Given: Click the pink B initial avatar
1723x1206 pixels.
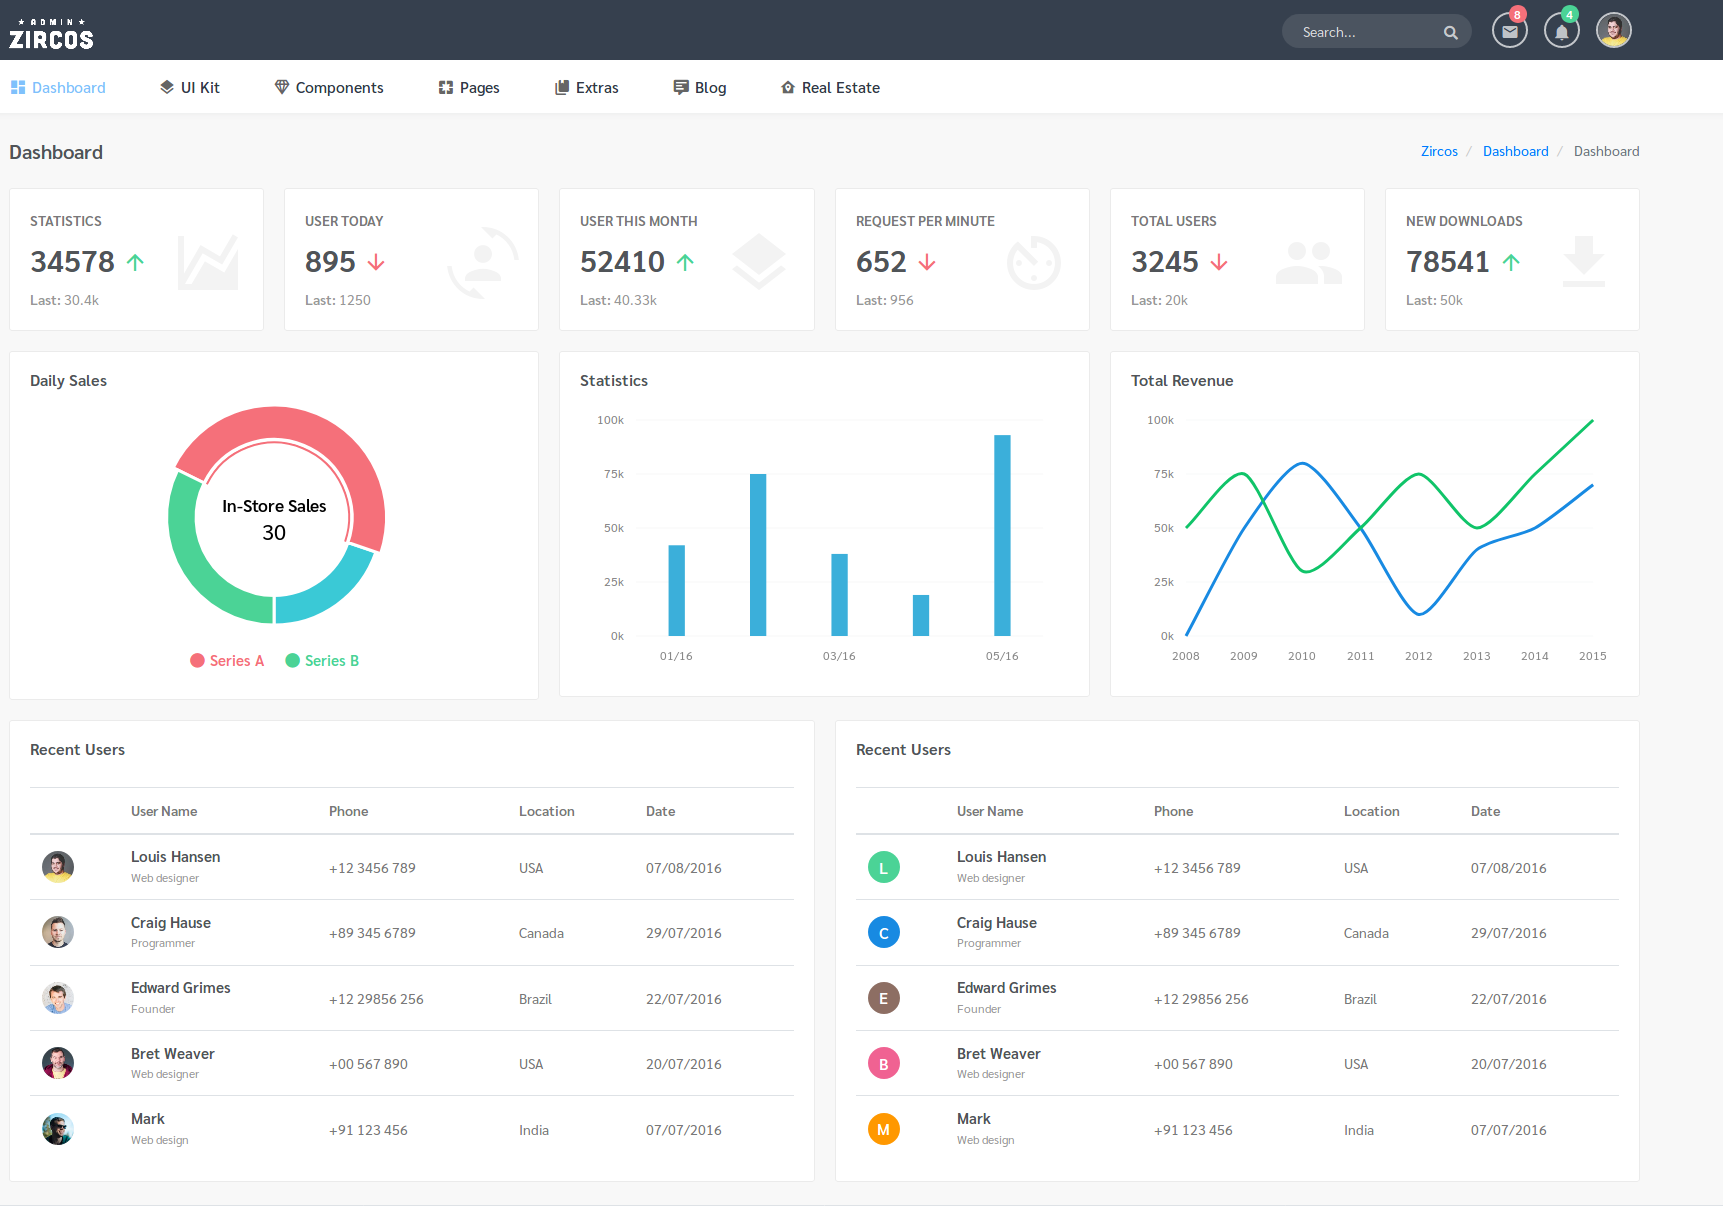Looking at the screenshot, I should (884, 1063).
